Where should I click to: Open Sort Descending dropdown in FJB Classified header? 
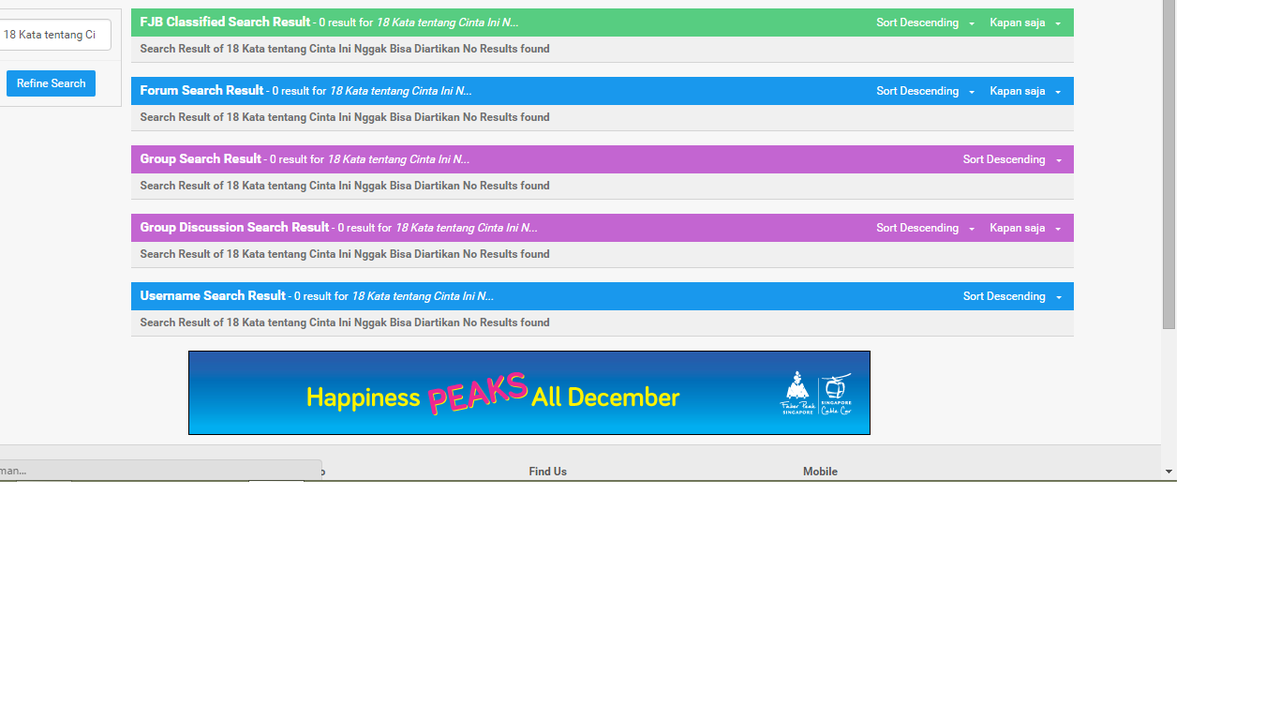925,22
